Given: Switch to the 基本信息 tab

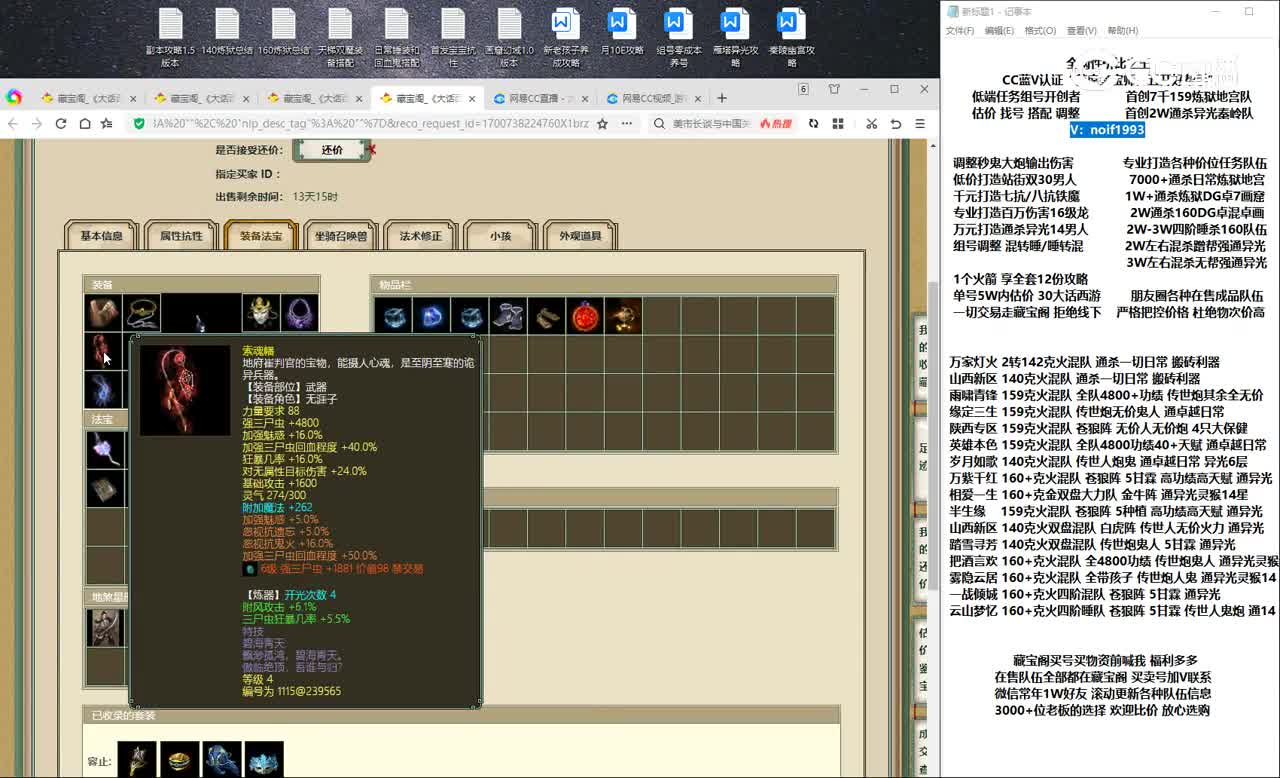Looking at the screenshot, I should pos(101,236).
